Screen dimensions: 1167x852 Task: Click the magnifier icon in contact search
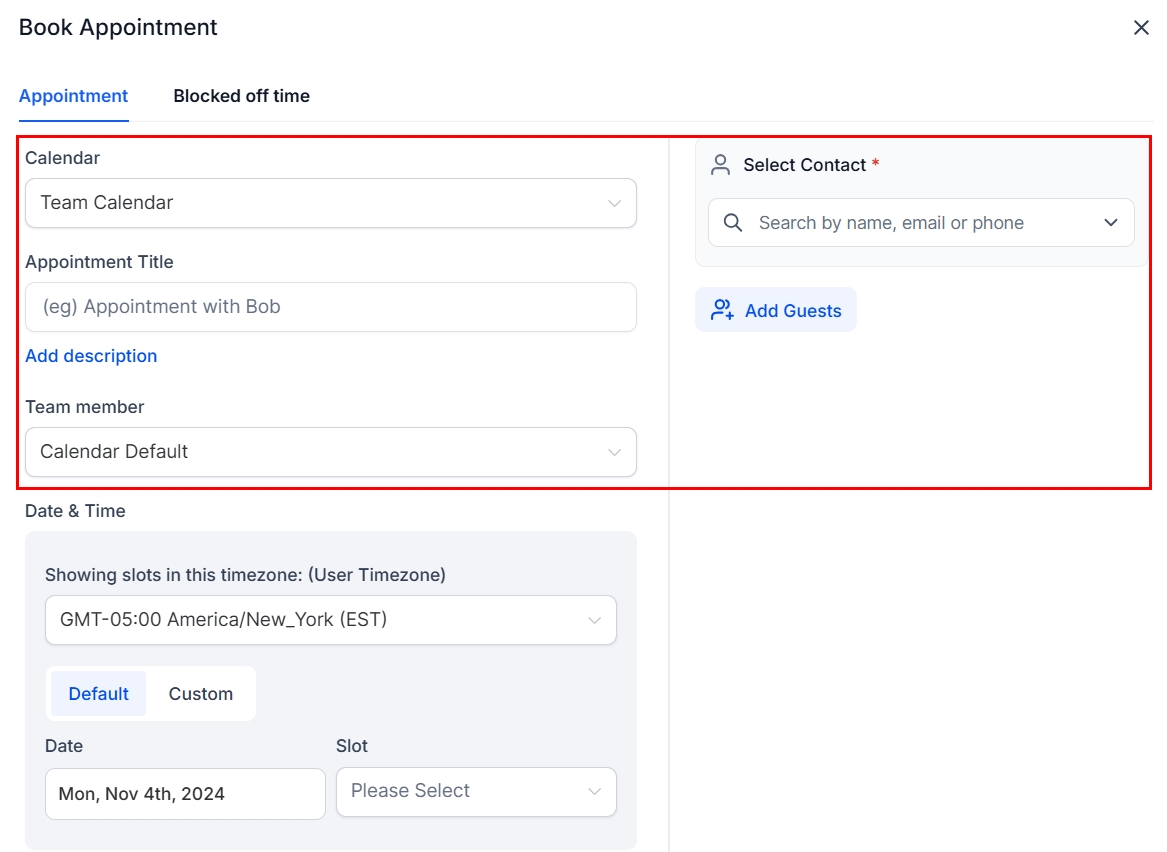coord(733,223)
